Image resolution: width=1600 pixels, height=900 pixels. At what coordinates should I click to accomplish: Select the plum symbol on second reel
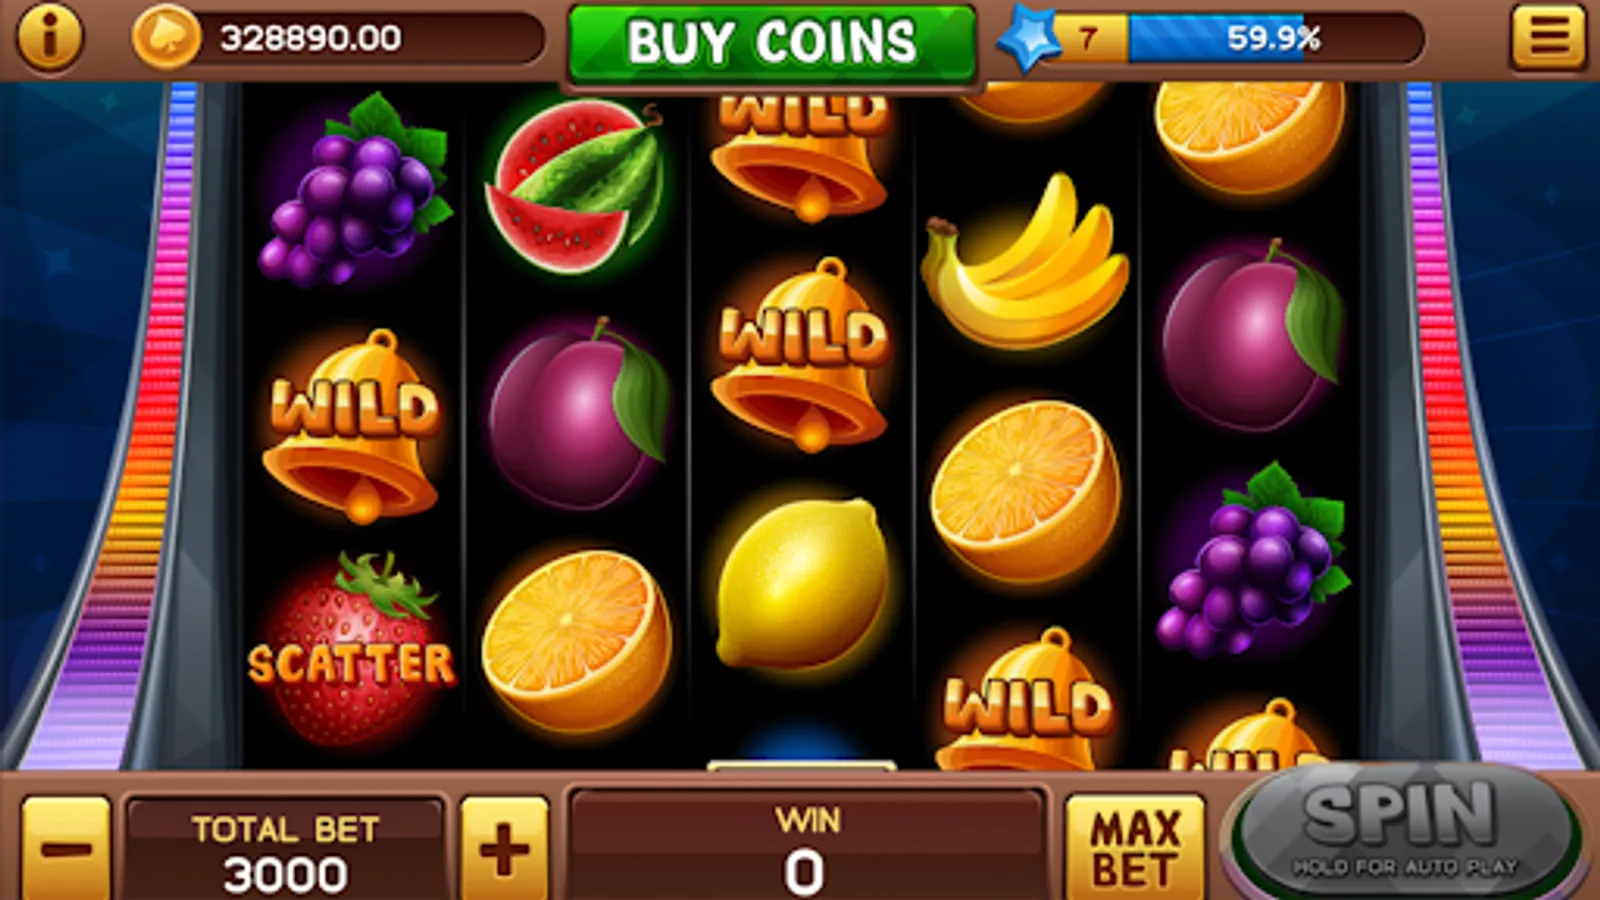579,414
